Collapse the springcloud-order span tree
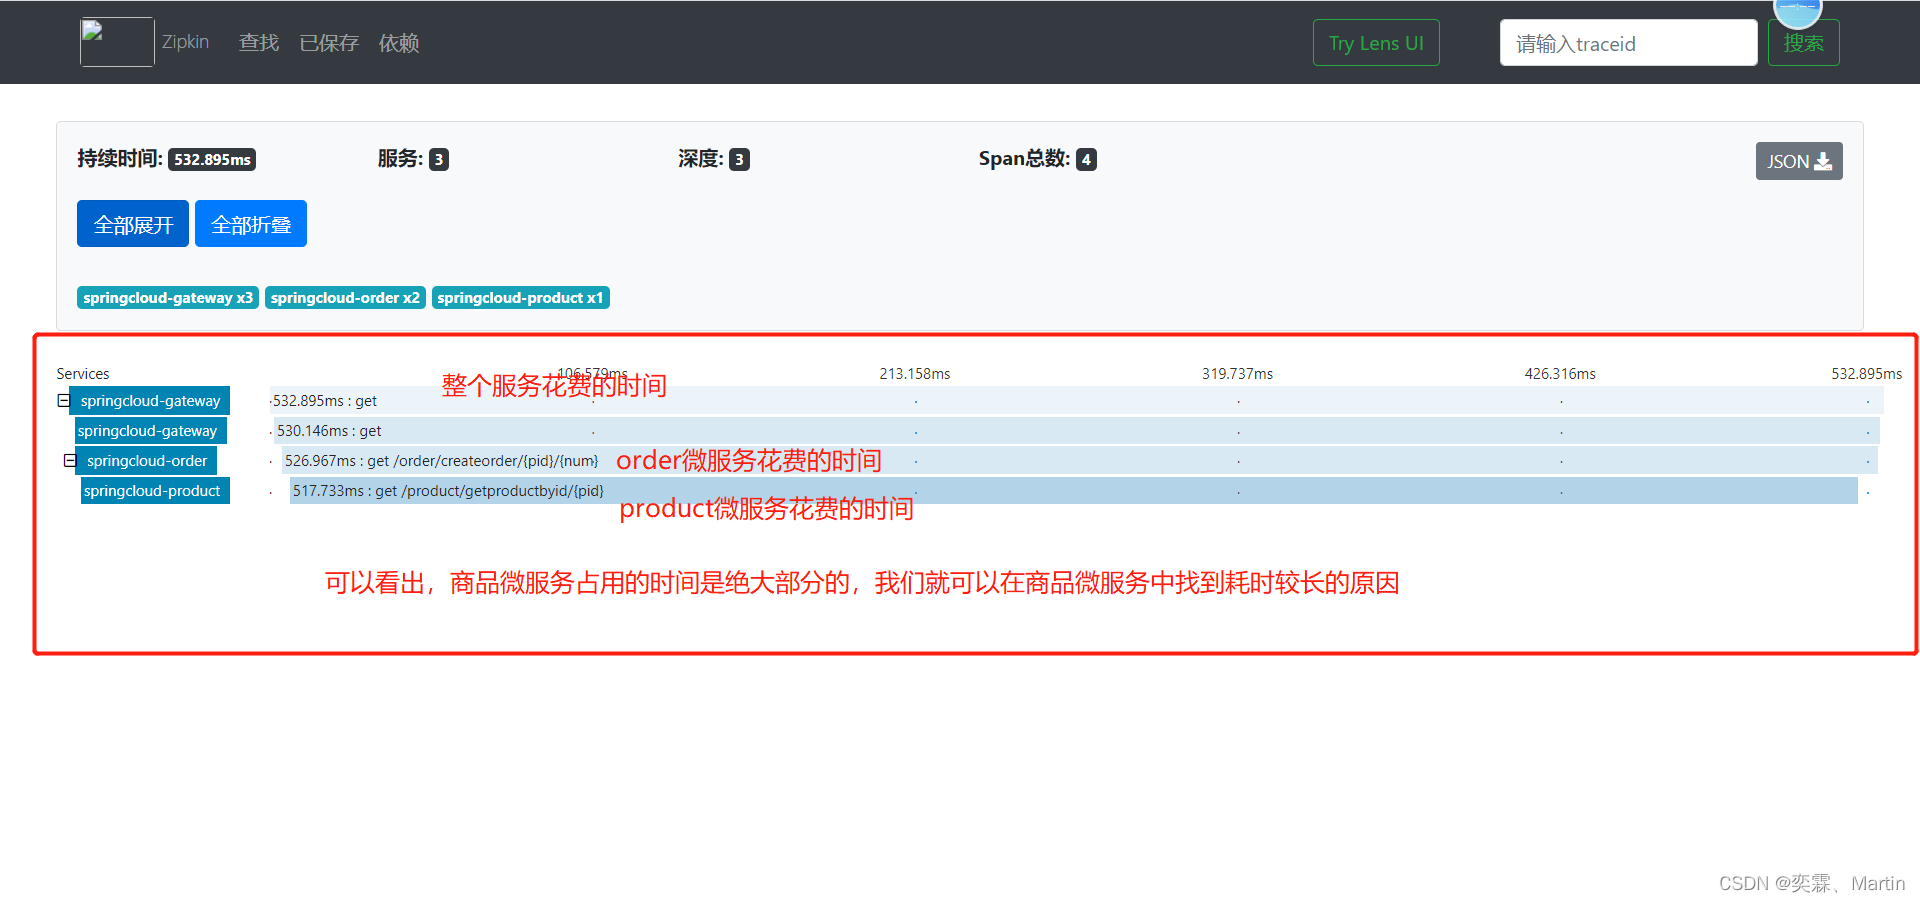The width and height of the screenshot is (1920, 902). 70,460
